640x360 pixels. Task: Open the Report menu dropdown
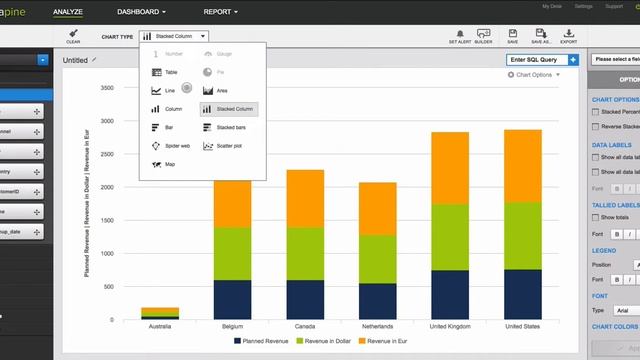coord(220,12)
